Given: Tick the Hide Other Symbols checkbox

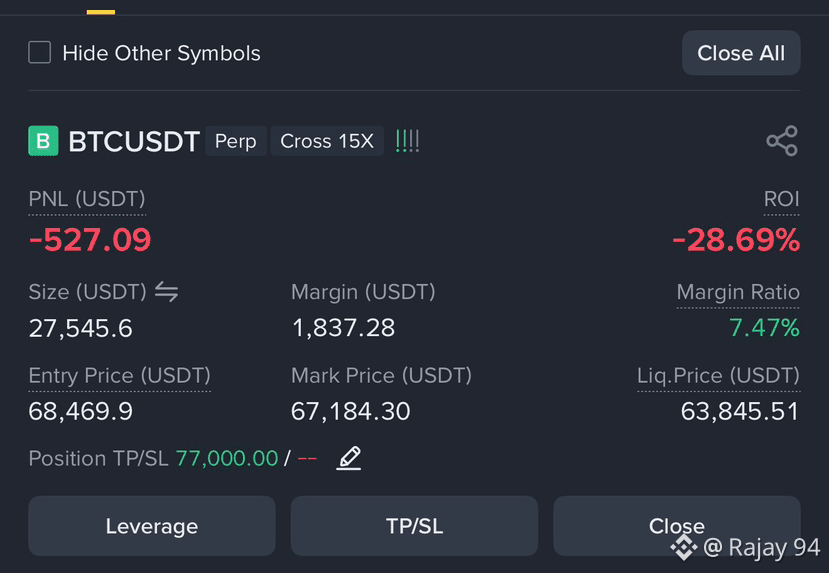Looking at the screenshot, I should click(x=40, y=52).
